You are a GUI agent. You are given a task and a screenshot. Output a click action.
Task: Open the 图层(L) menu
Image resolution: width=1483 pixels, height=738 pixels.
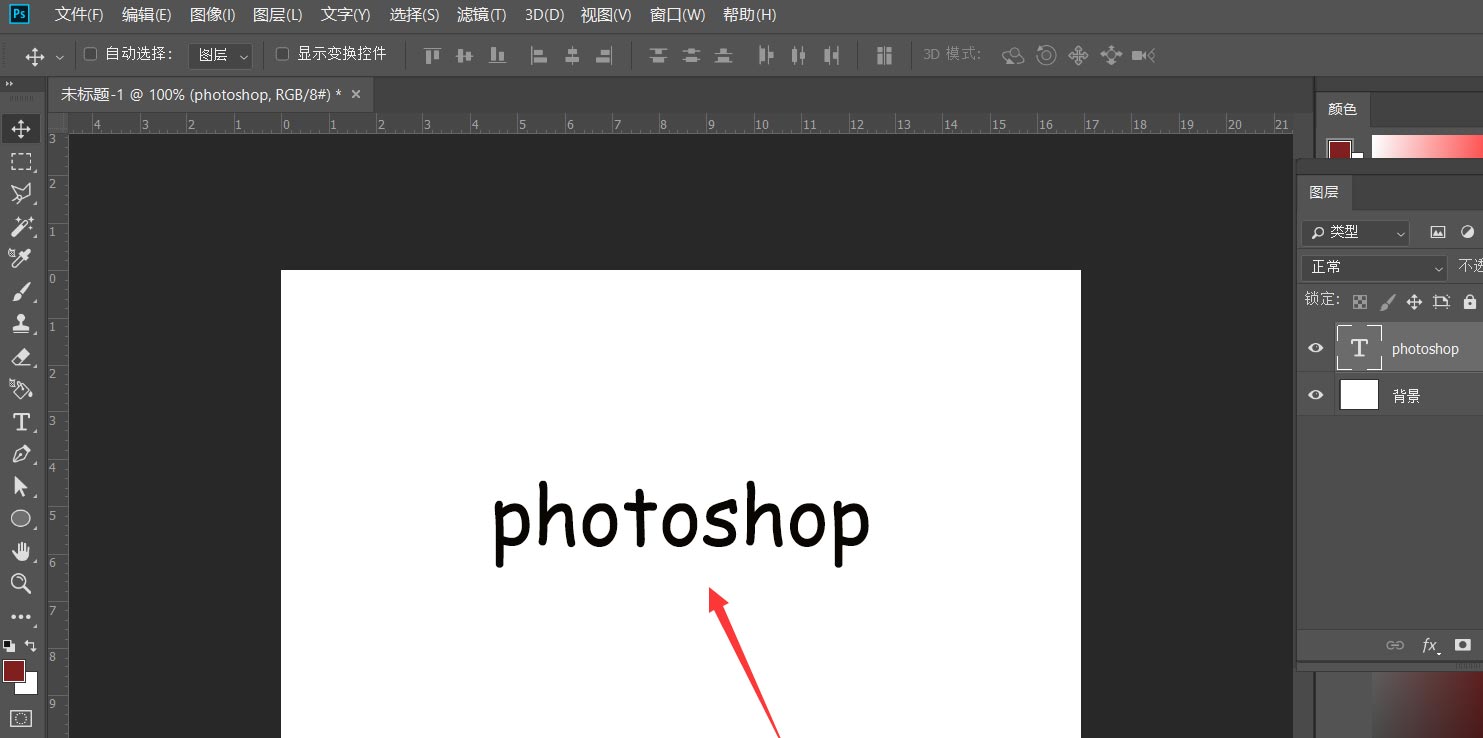click(278, 15)
